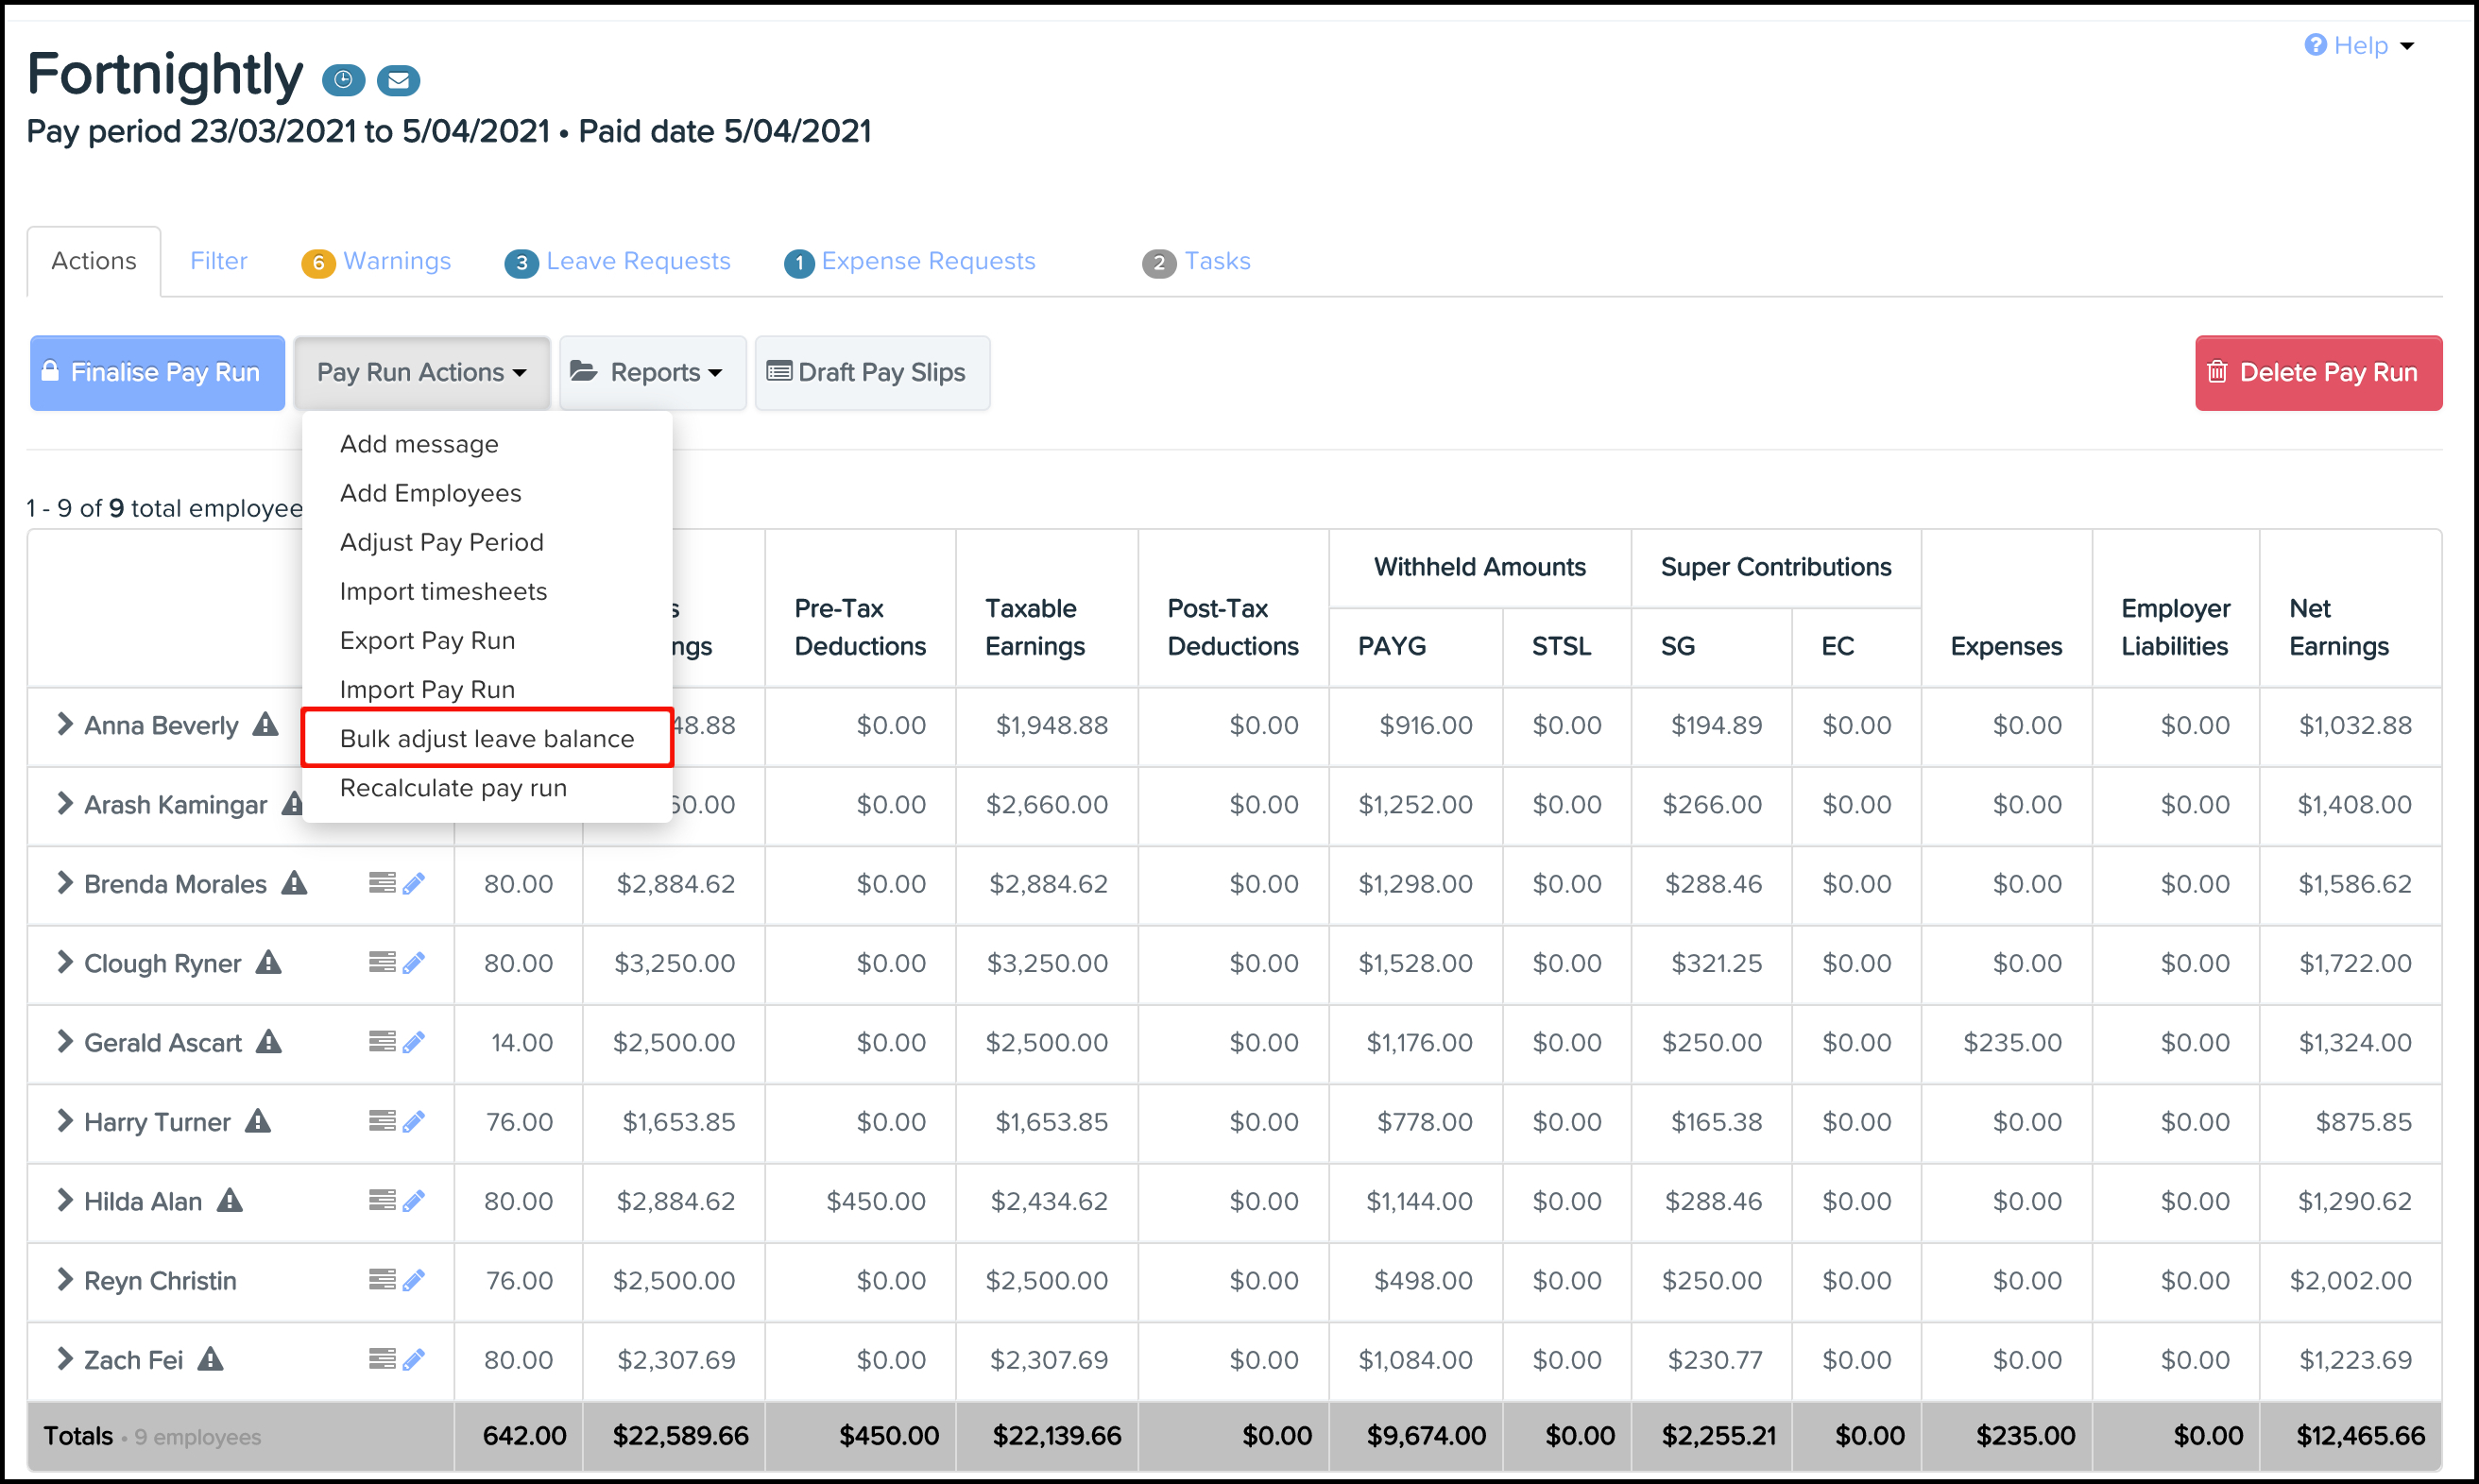2479x1484 pixels.
Task: Click the warning triangle next to Clough Ryner
Action: click(x=269, y=962)
